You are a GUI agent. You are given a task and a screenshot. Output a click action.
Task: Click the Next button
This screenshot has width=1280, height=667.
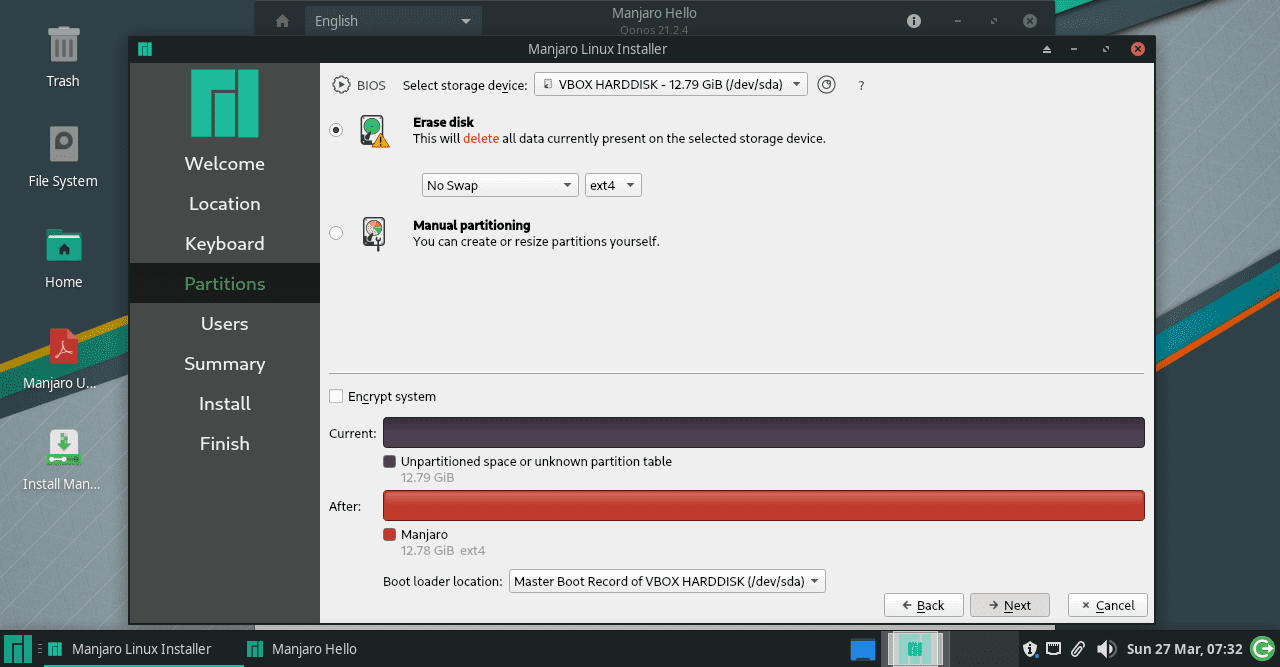pos(1009,605)
